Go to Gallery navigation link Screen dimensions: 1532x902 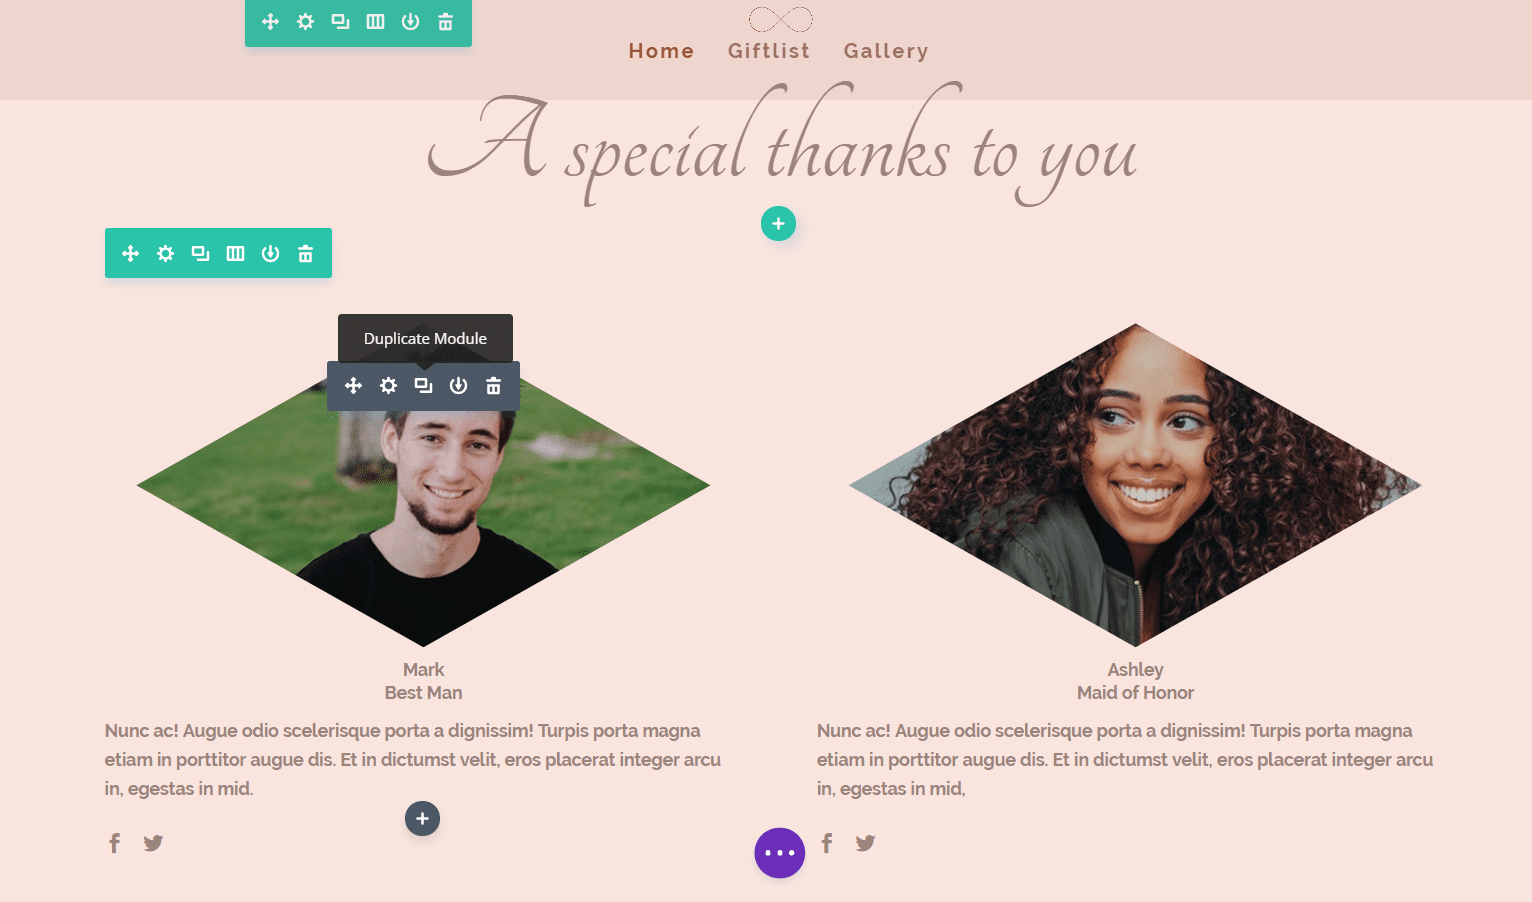886,51
